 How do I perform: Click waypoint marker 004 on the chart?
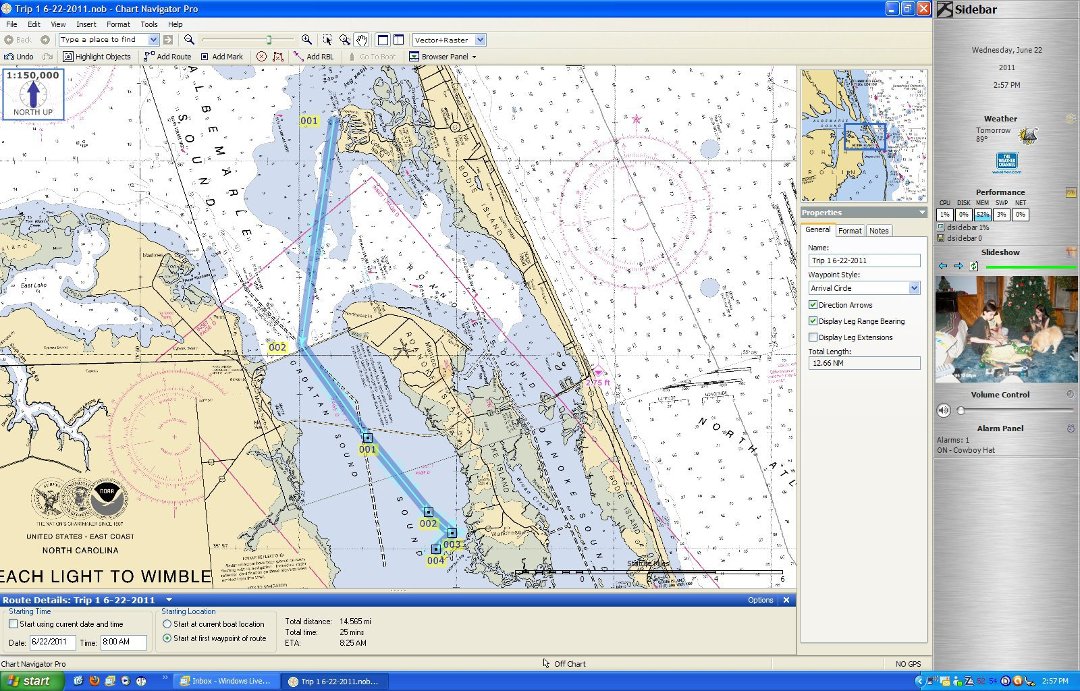(x=435, y=549)
